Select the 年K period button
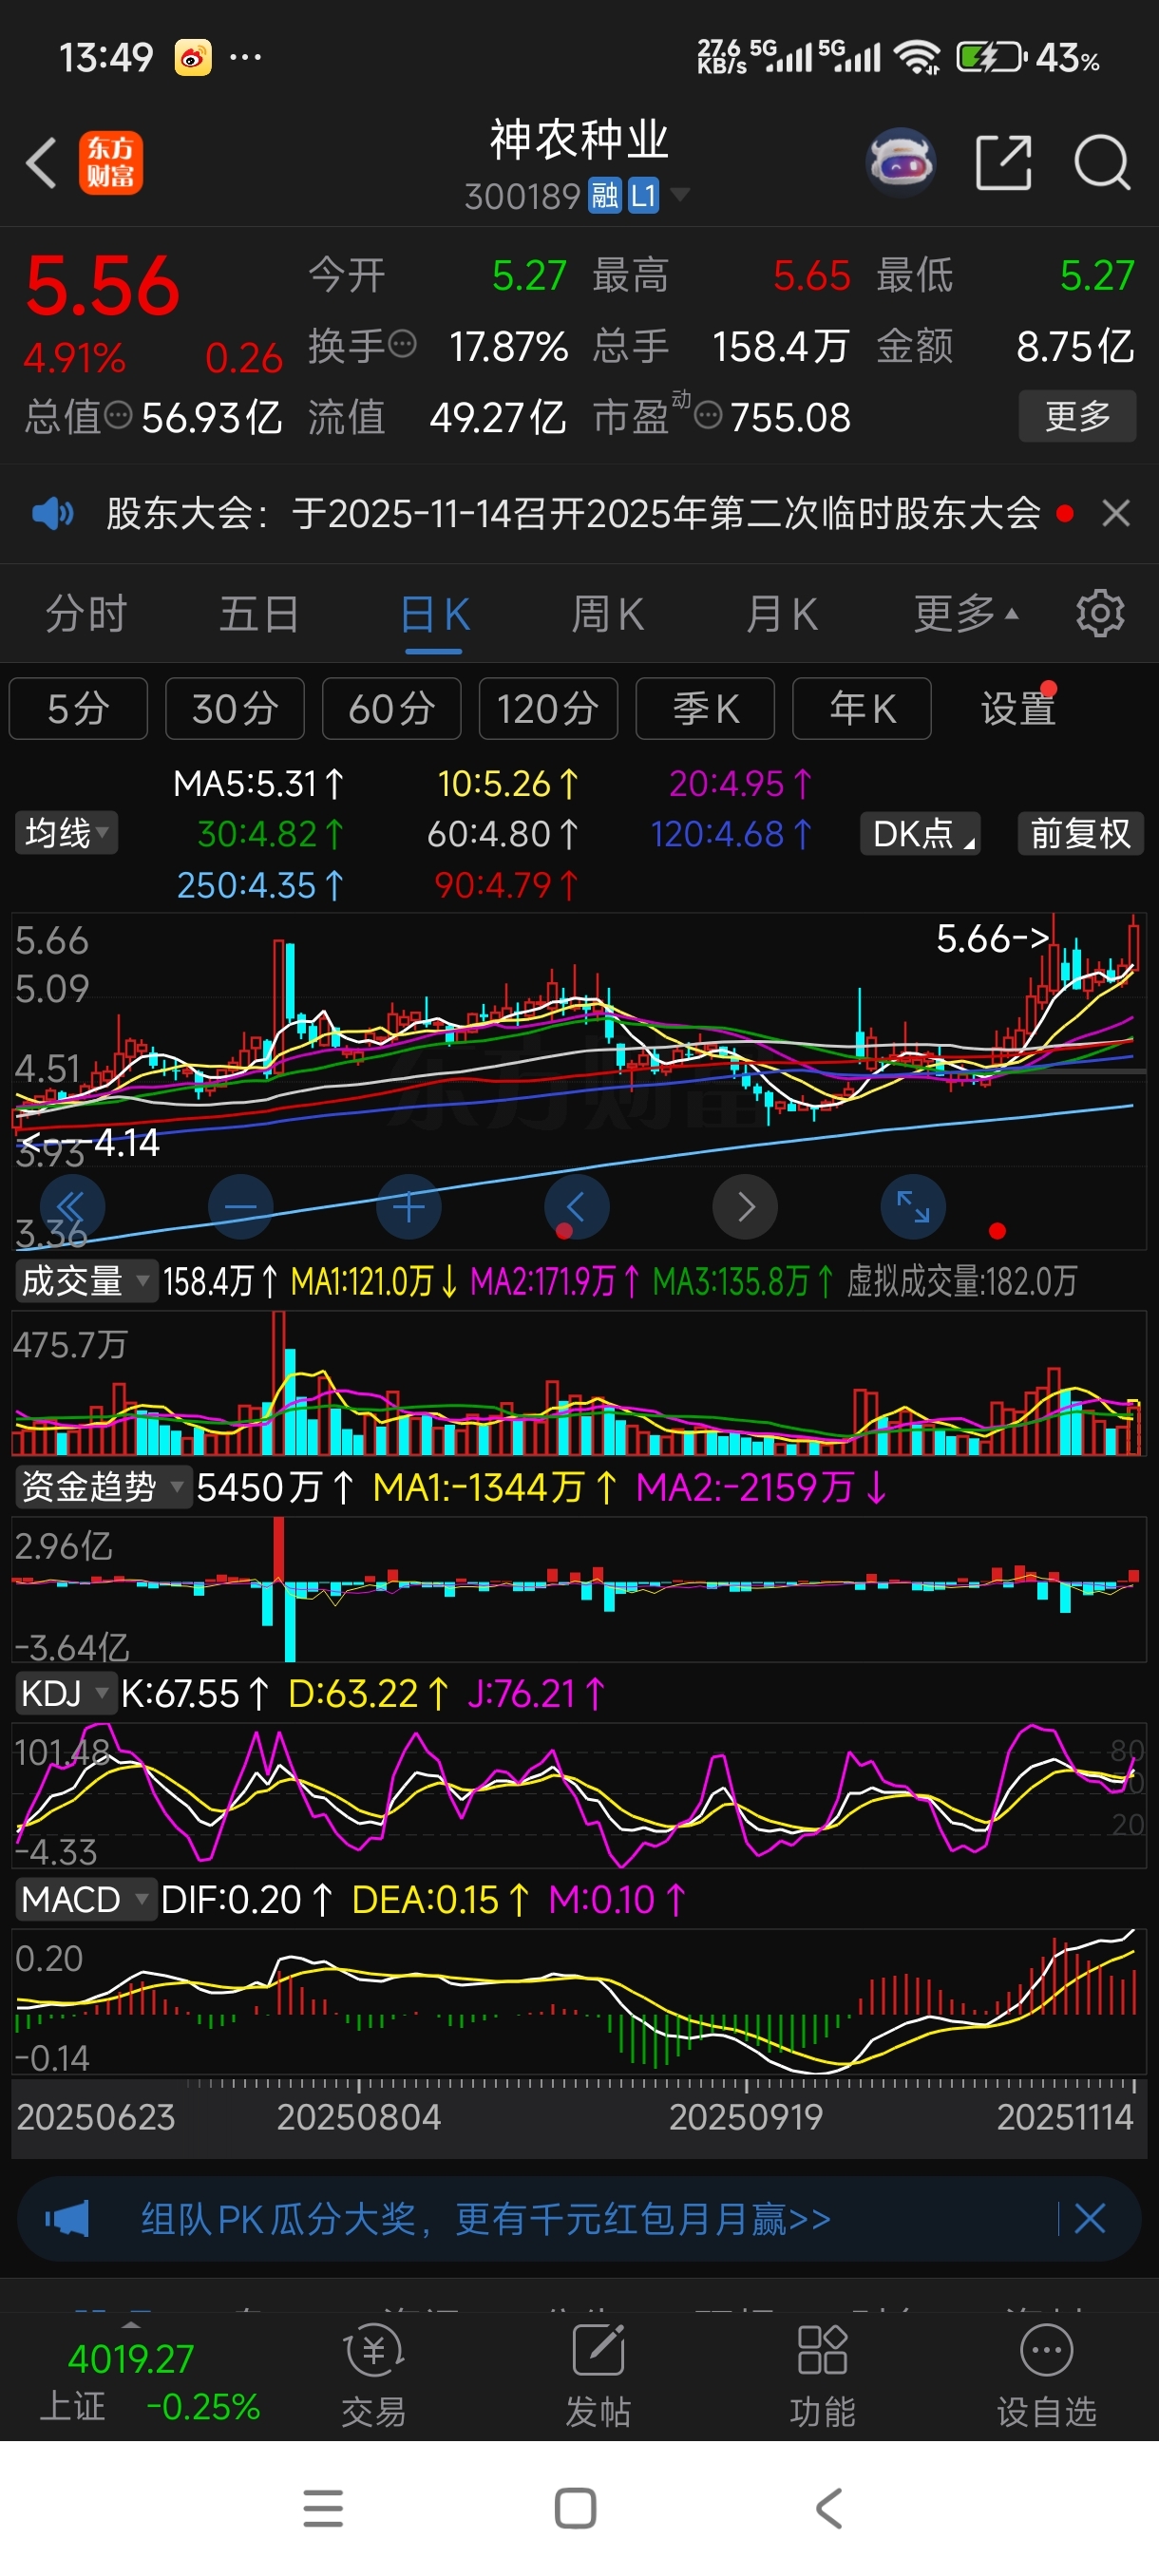The image size is (1159, 2576). 862,709
